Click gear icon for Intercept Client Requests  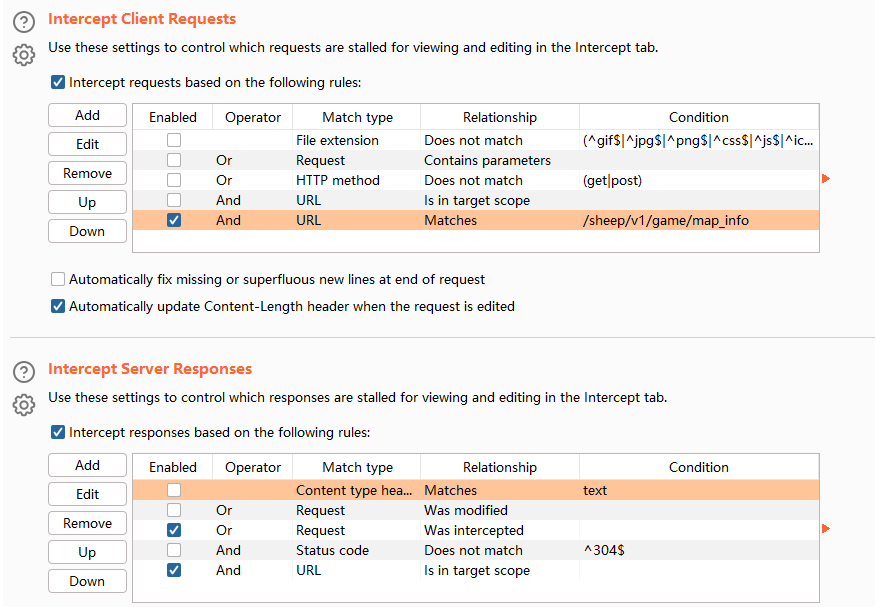[x=24, y=54]
